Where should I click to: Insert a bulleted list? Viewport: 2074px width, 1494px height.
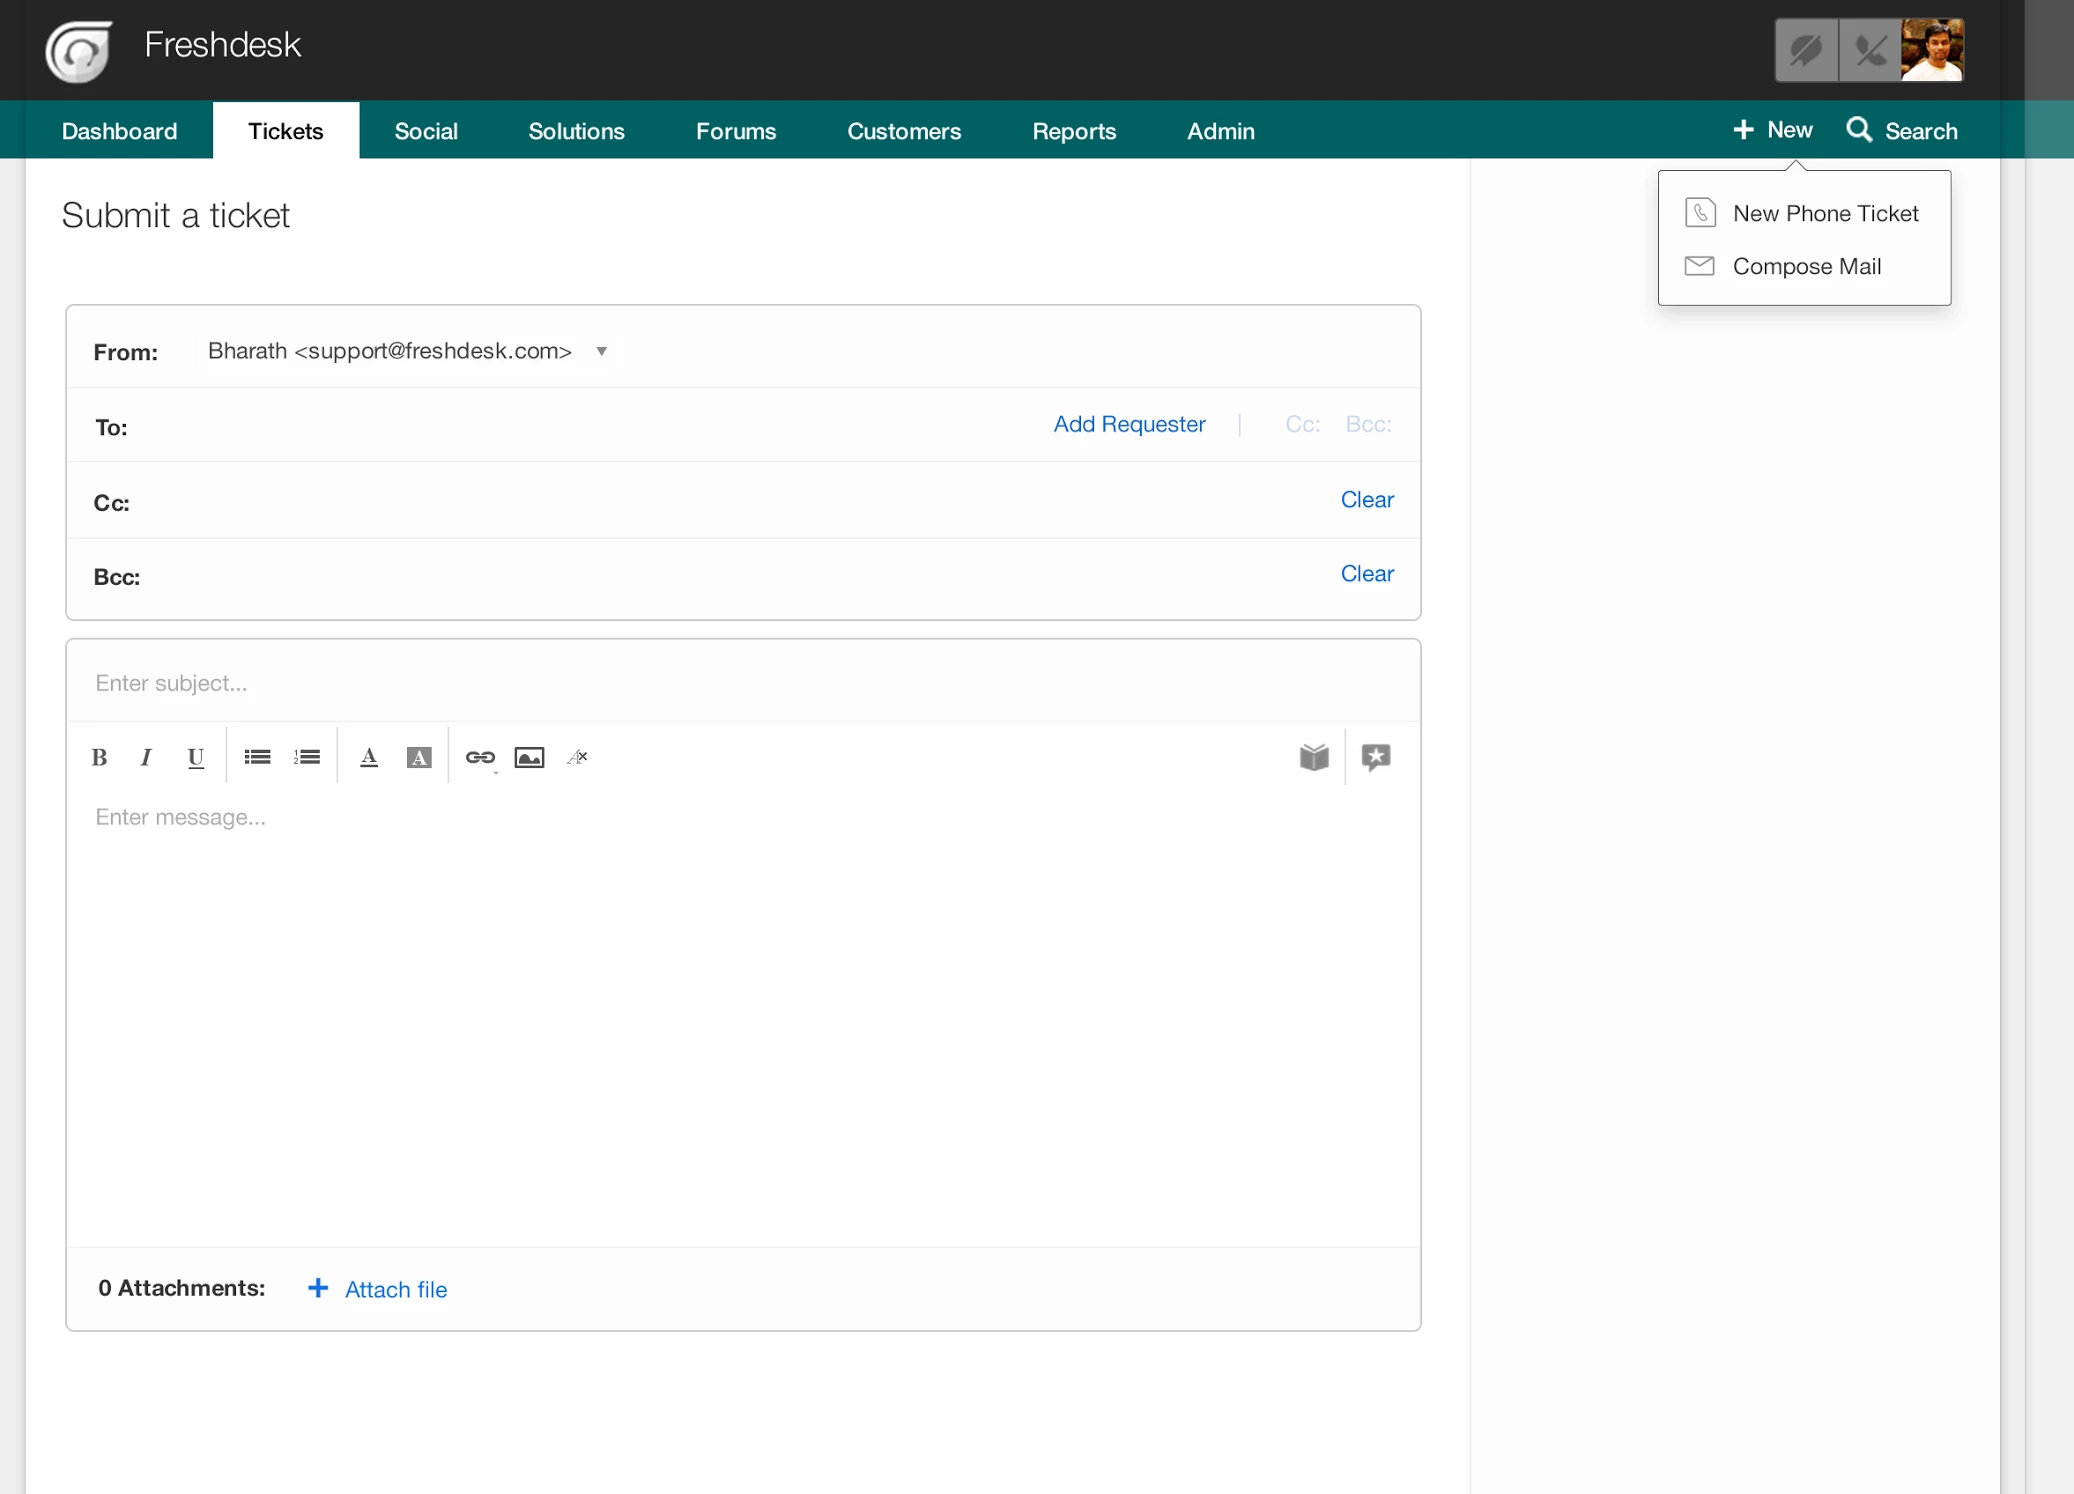click(257, 757)
